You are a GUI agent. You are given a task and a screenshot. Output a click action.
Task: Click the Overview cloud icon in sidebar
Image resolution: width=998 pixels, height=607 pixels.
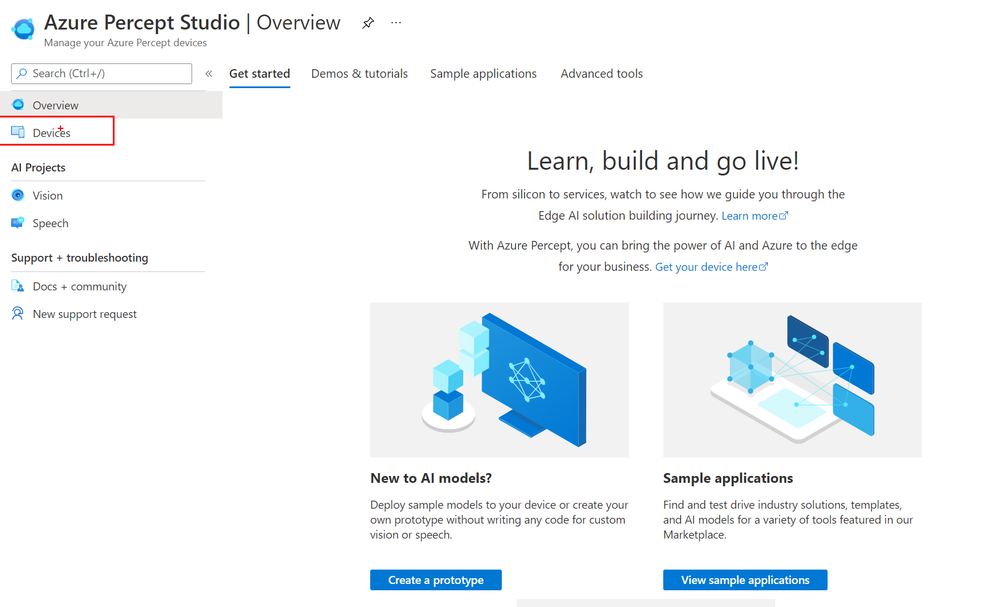coord(18,104)
